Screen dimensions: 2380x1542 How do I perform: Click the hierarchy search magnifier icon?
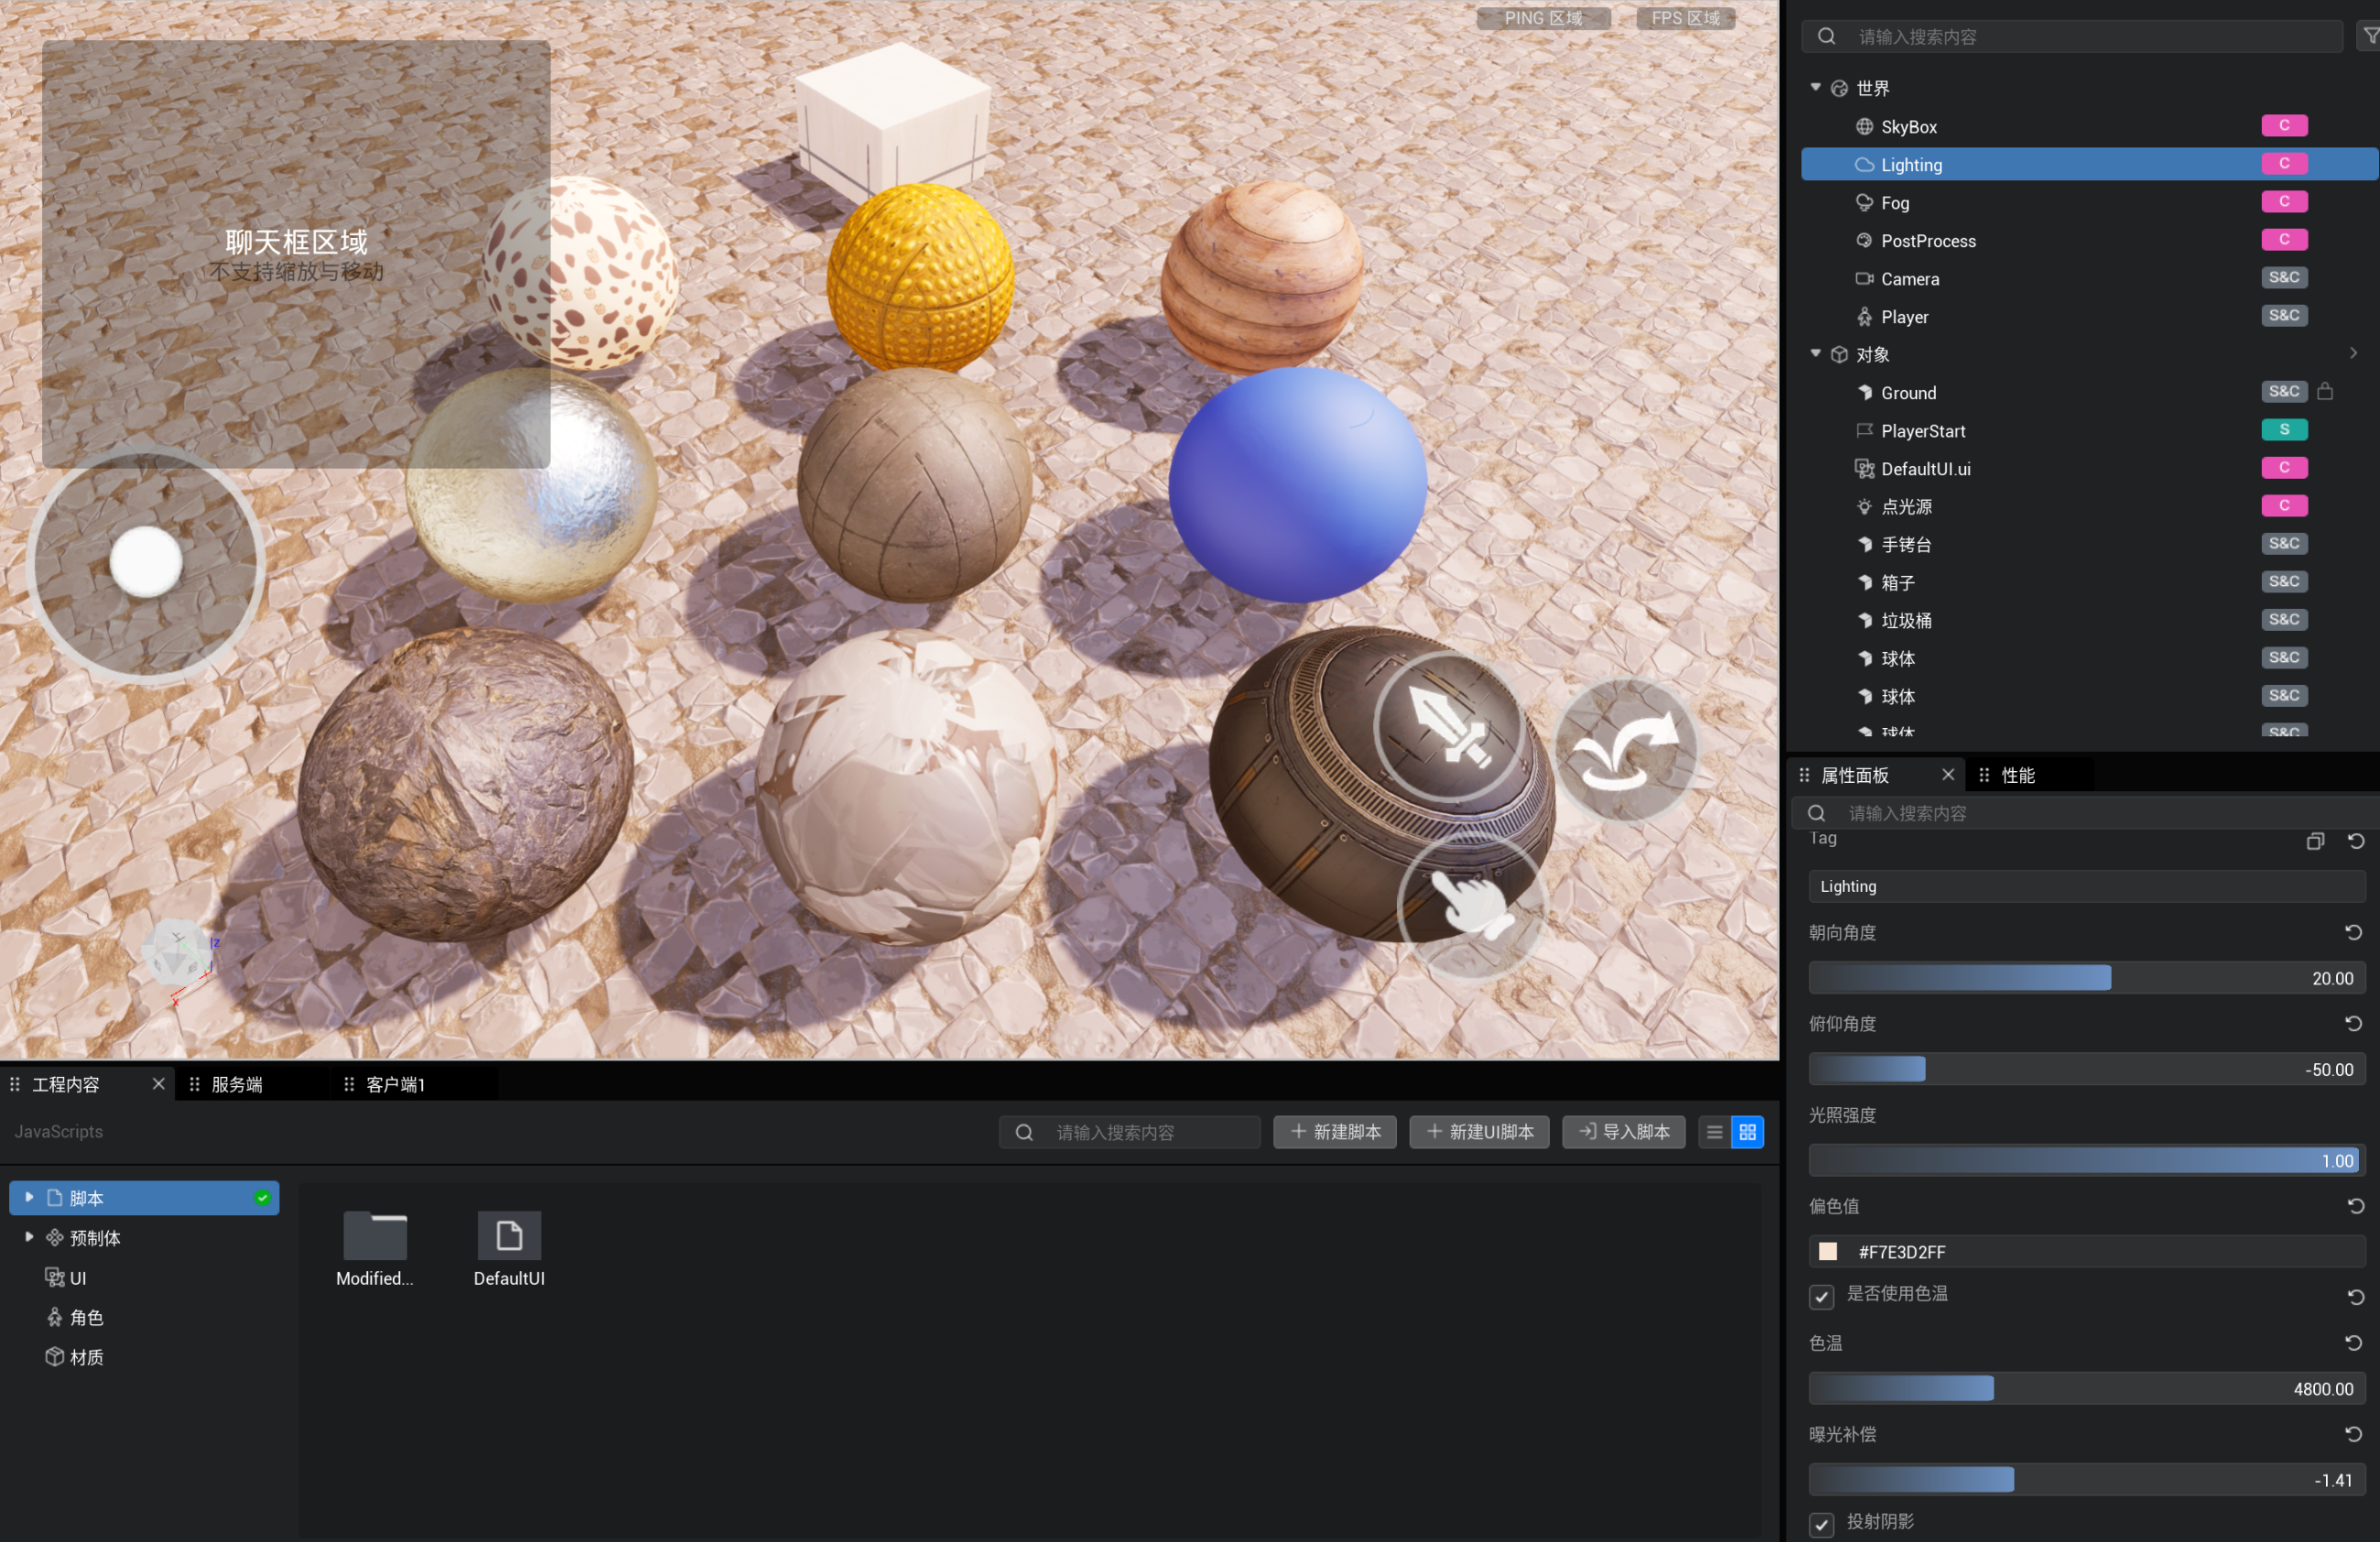(x=1826, y=36)
